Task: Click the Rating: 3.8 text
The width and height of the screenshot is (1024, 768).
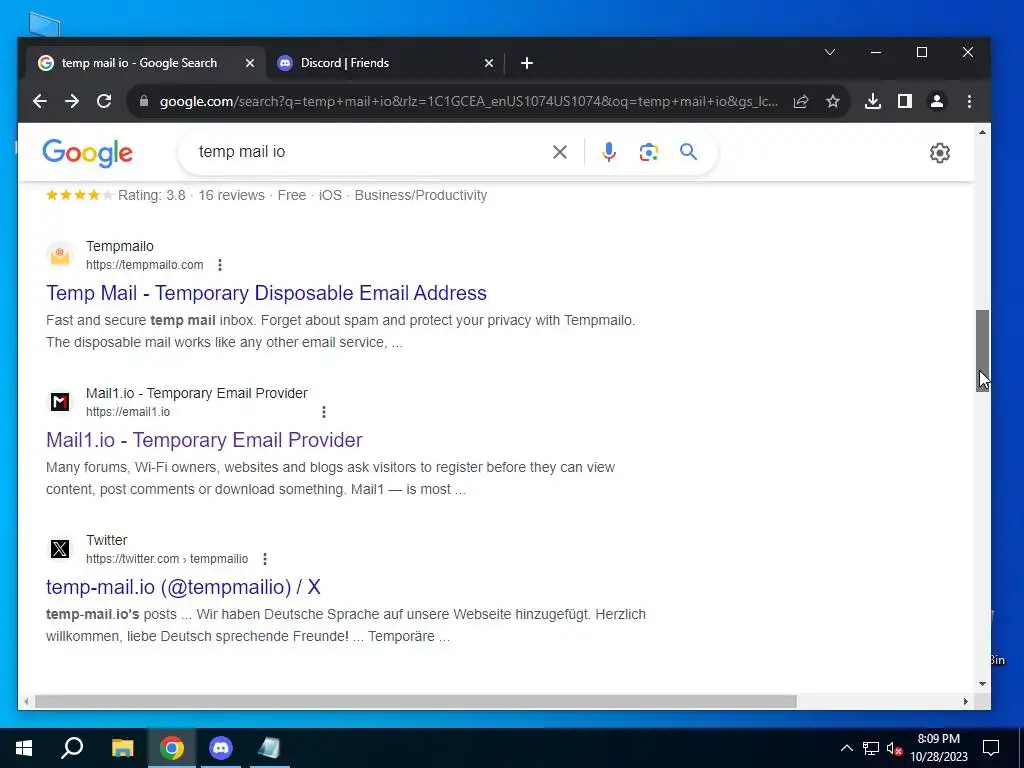Action: click(152, 195)
